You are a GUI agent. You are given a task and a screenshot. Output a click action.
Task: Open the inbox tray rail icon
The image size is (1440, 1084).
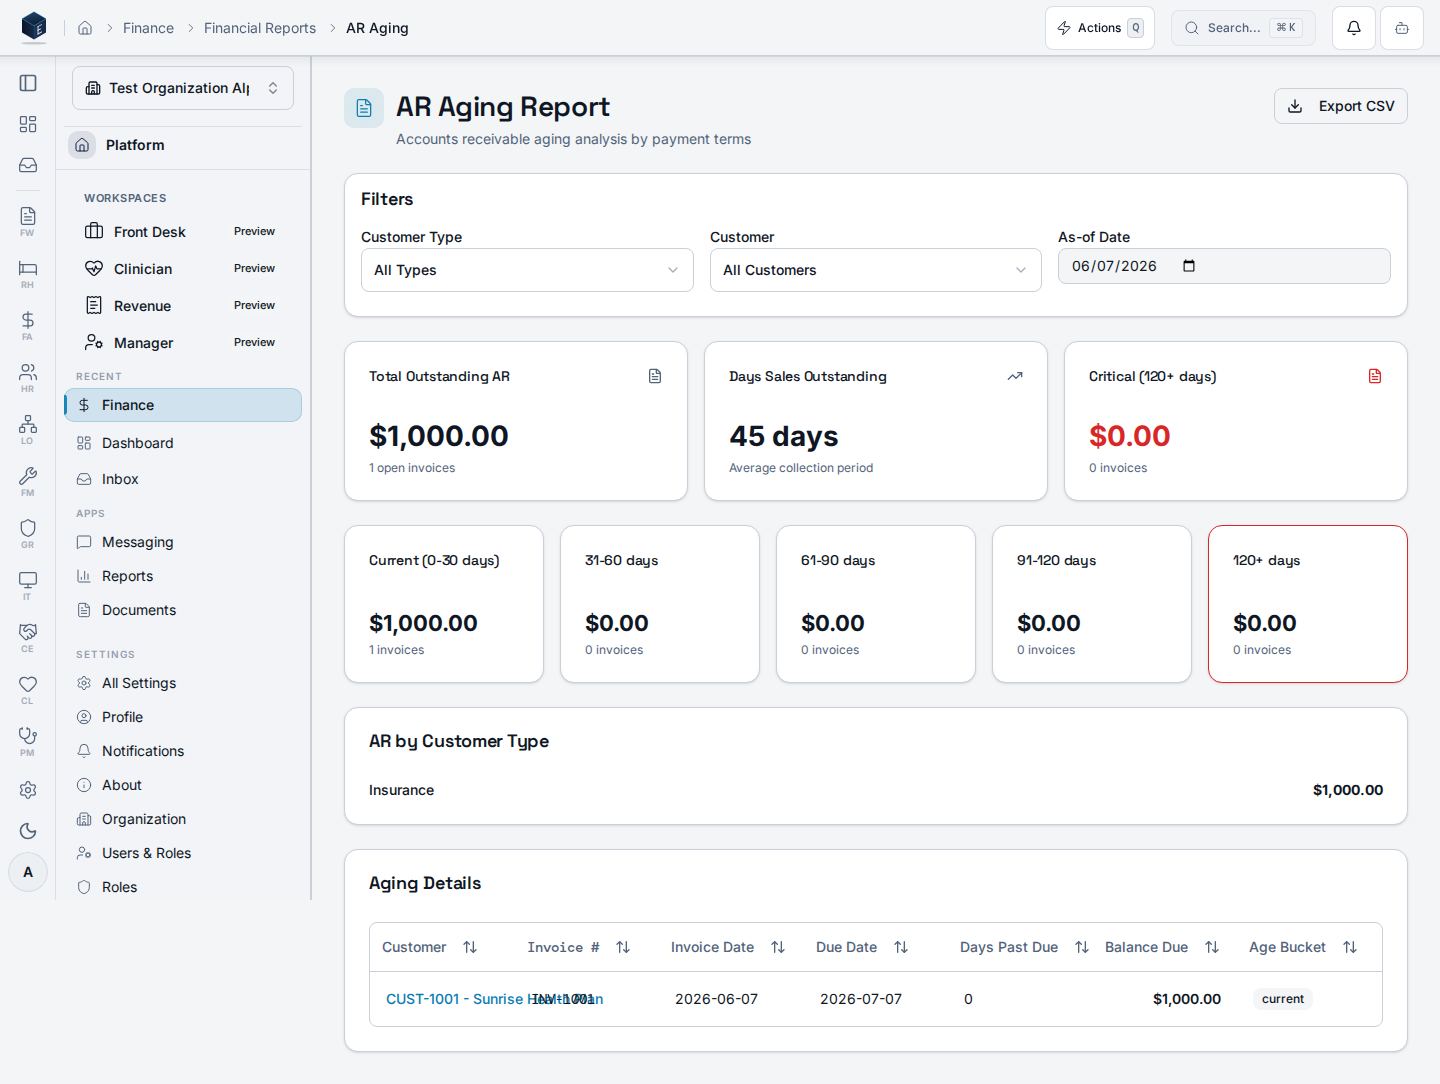[28, 165]
